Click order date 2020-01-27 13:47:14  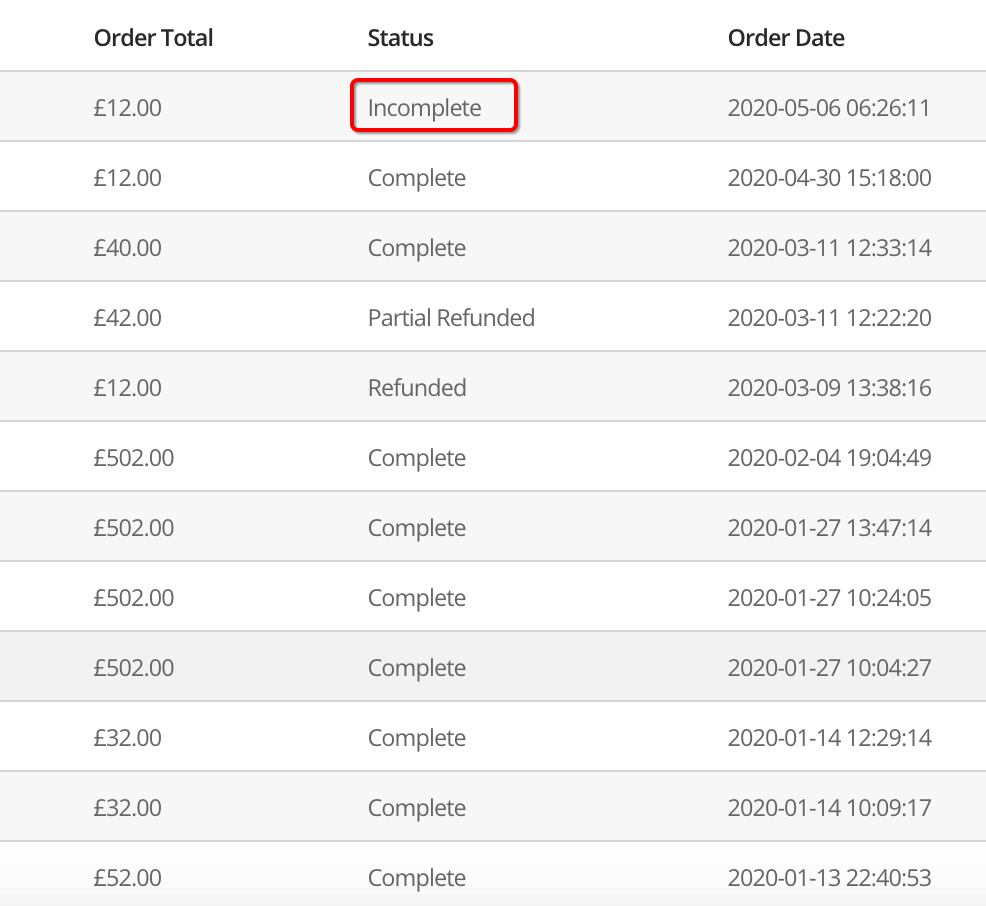click(x=829, y=528)
